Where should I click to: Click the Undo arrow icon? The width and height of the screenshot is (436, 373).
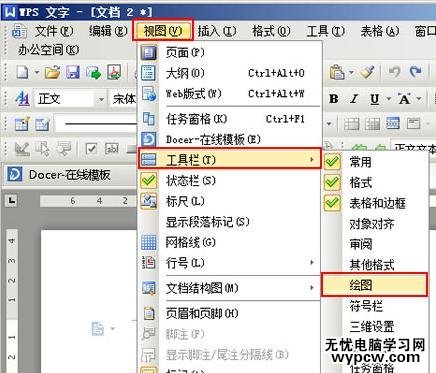click(395, 72)
